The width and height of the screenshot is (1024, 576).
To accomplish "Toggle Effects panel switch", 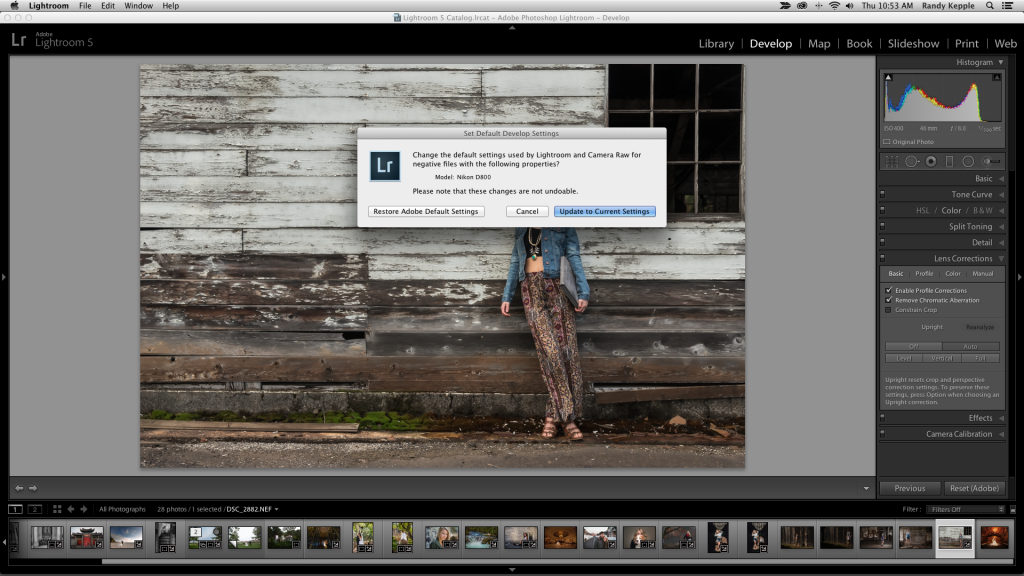I will pyautogui.click(x=882, y=417).
